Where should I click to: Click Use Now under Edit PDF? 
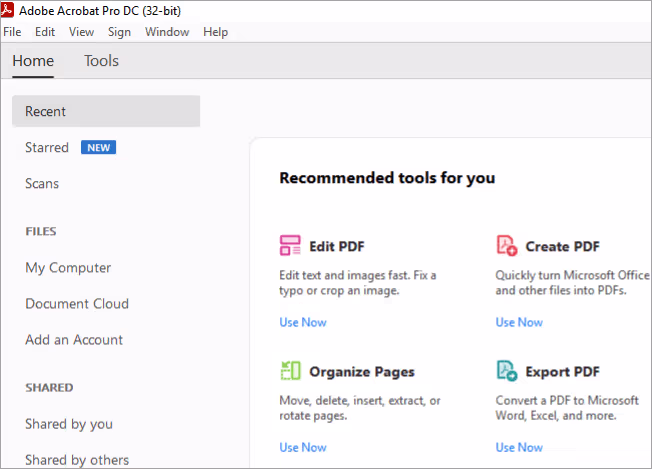[303, 322]
